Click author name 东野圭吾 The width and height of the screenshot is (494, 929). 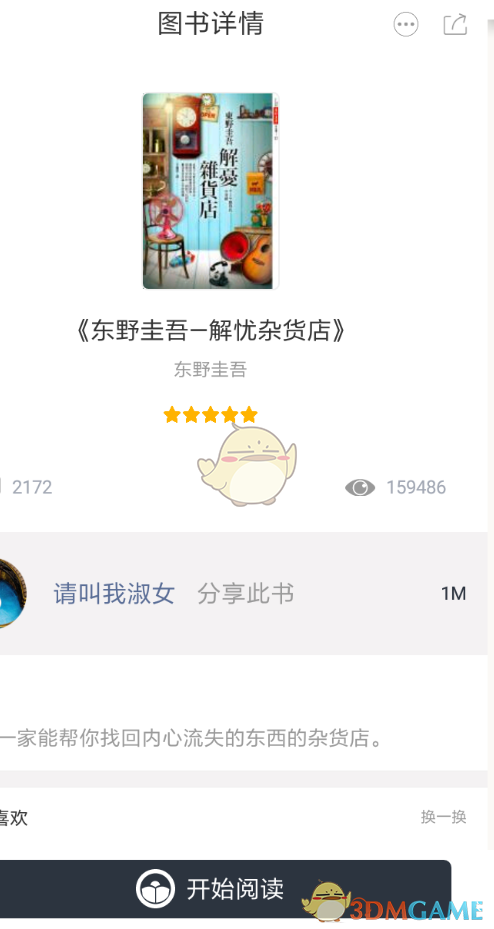210,370
